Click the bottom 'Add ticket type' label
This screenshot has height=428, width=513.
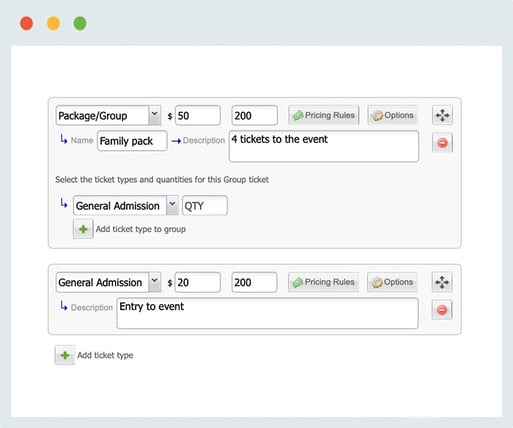[105, 355]
